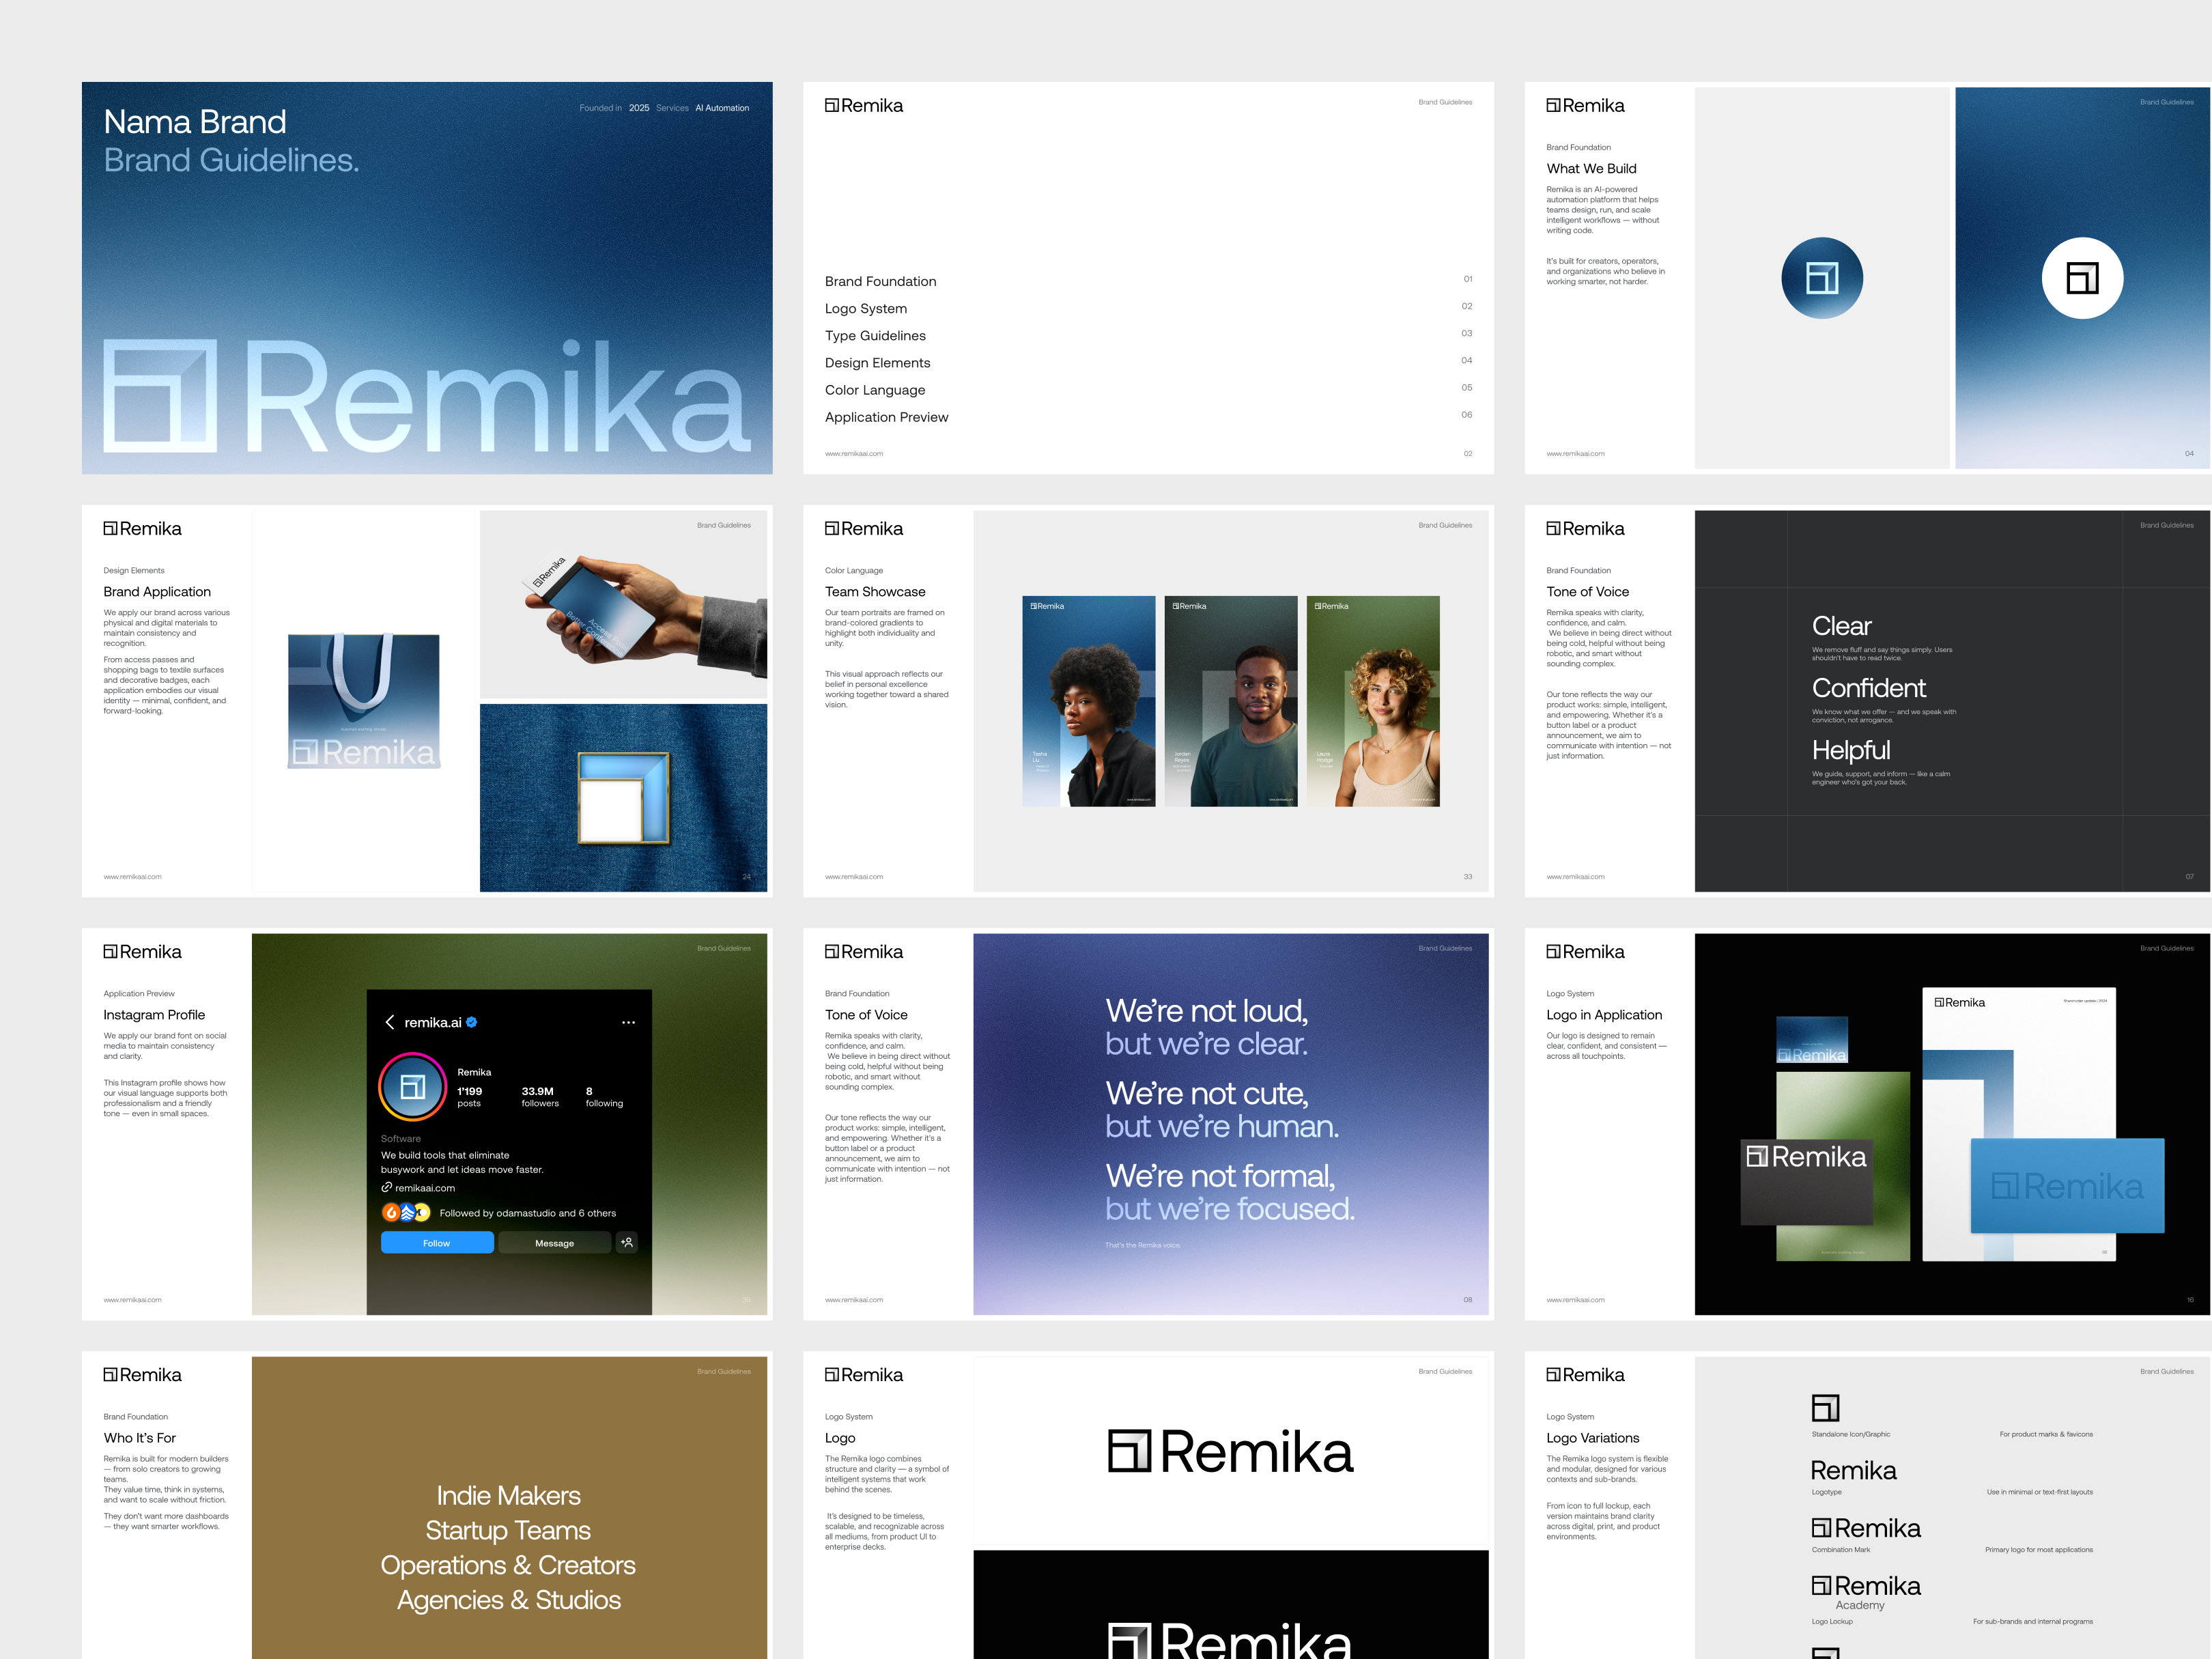Screen dimensions: 2212x1659
Task: Click the circular Remika icon on the dark blue gradient
Action: [1823, 278]
